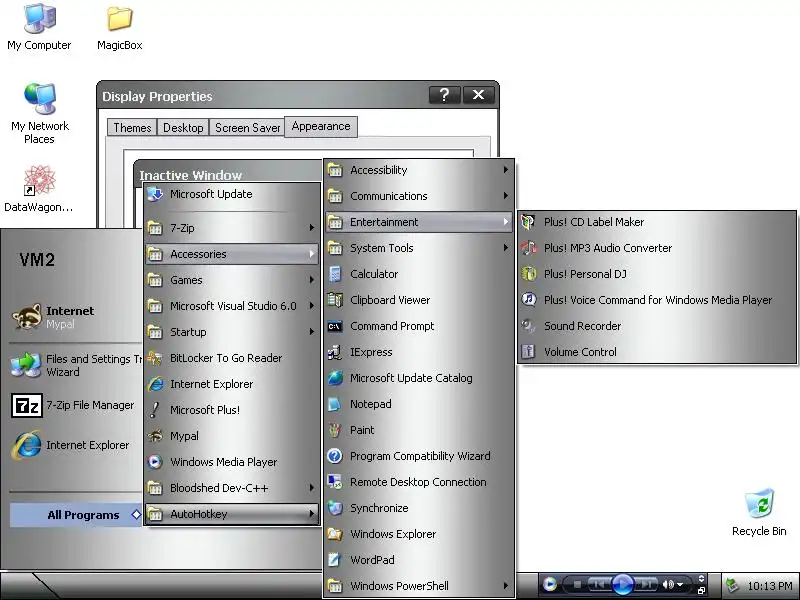The image size is (800, 600).
Task: Open Remote Desktop Connection icon
Action: 335,482
